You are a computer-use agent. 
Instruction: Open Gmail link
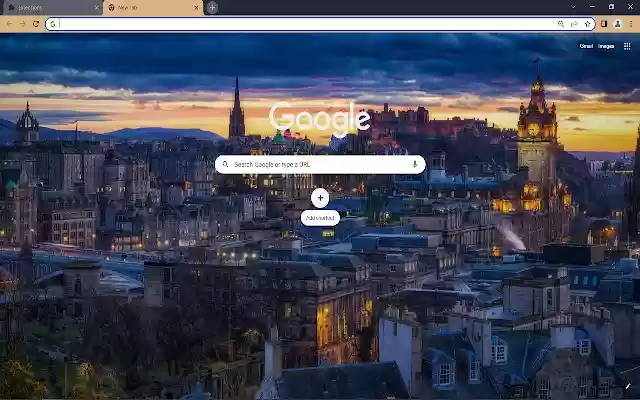pos(586,46)
